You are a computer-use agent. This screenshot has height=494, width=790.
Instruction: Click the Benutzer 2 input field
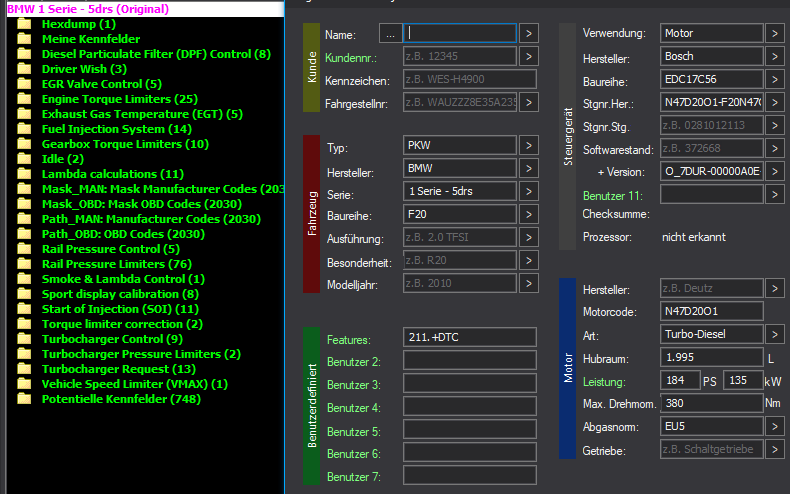coord(470,360)
